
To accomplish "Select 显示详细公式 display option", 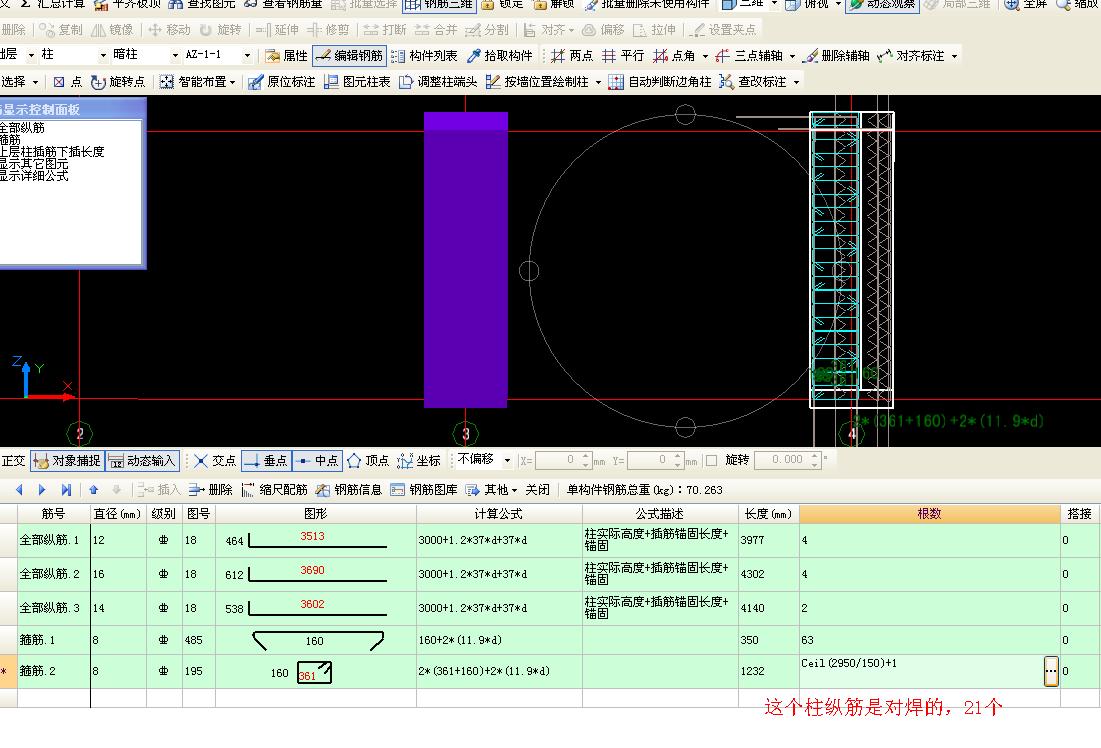I will (x=34, y=176).
